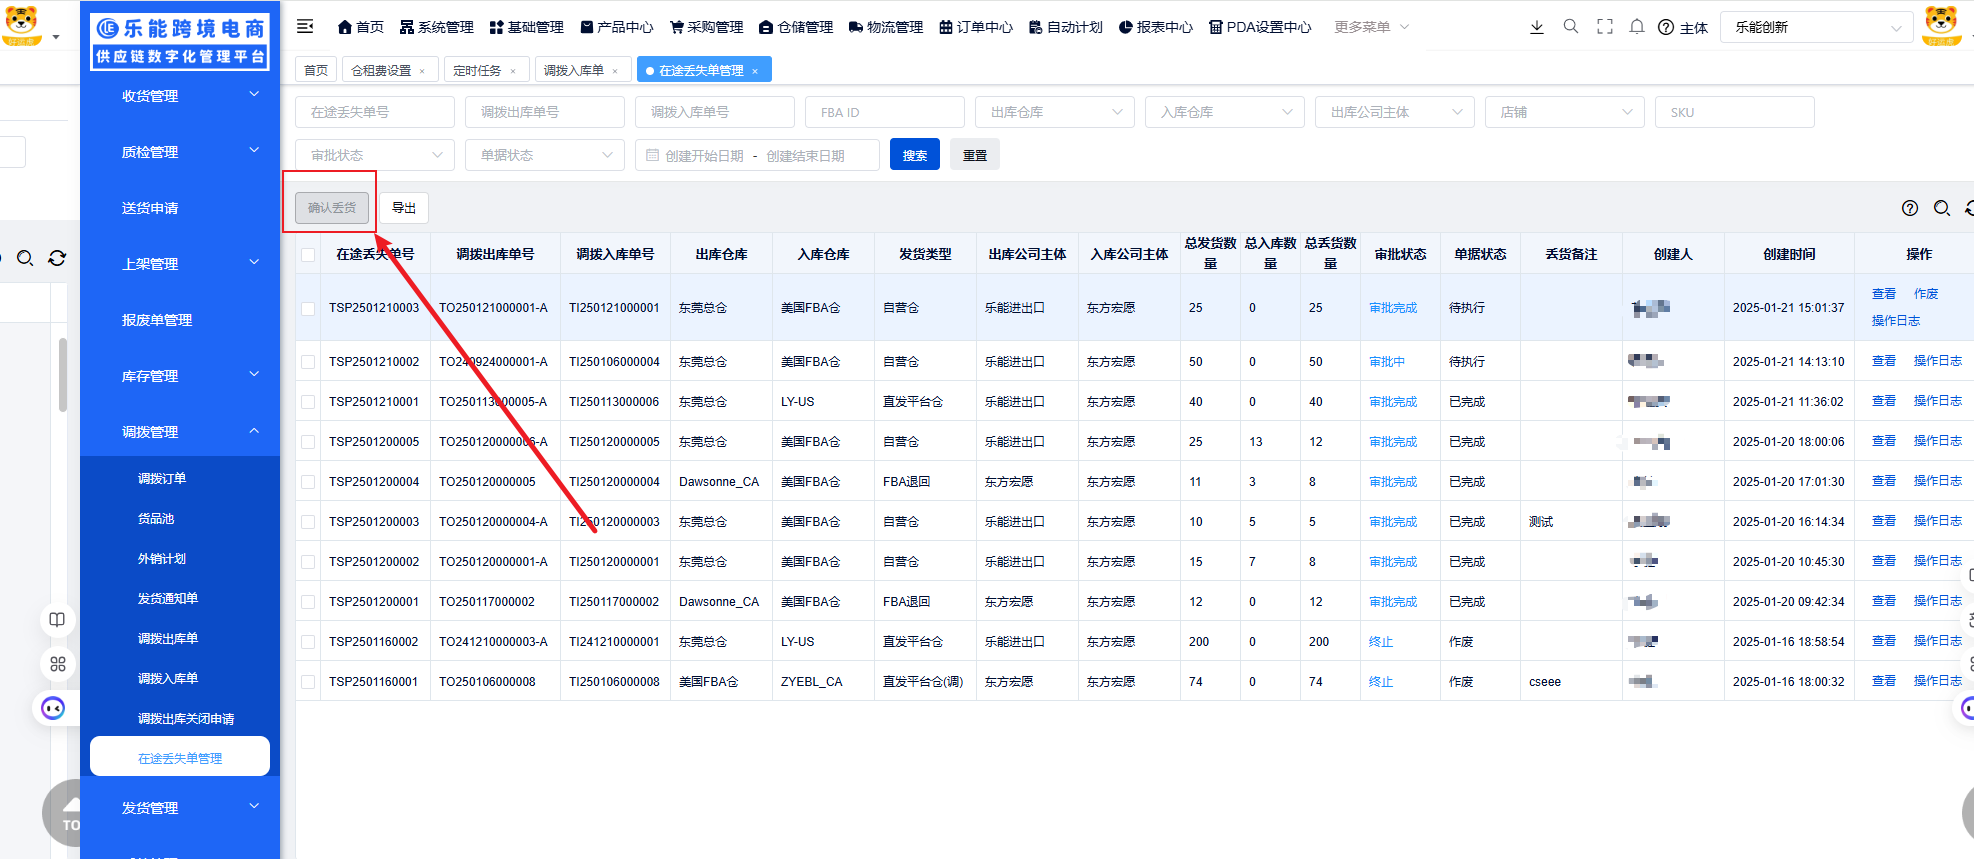The height and width of the screenshot is (859, 1974).
Task: Collapse 调拨管理 in the sidebar
Action: (x=180, y=432)
